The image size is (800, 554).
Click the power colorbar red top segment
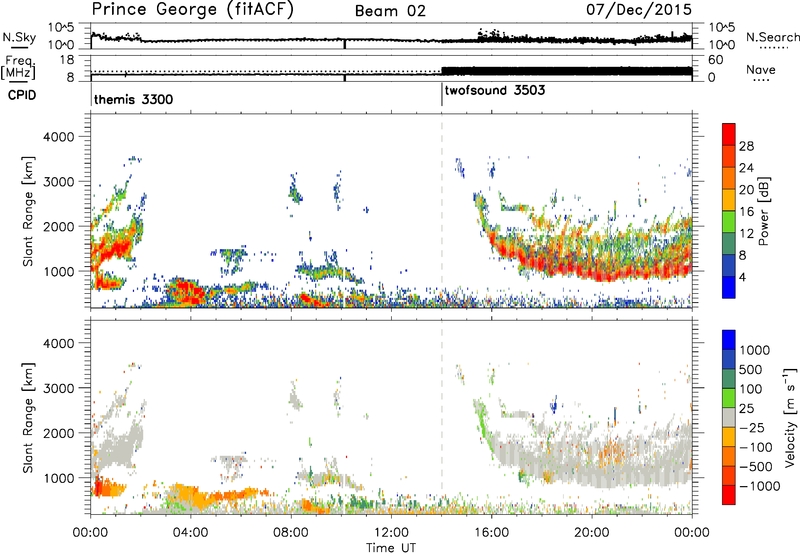pyautogui.click(x=729, y=132)
